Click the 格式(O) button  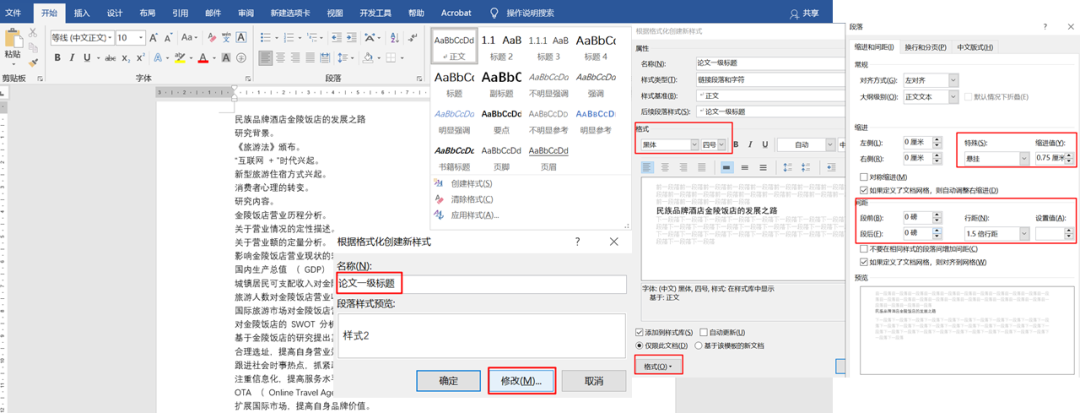[658, 365]
